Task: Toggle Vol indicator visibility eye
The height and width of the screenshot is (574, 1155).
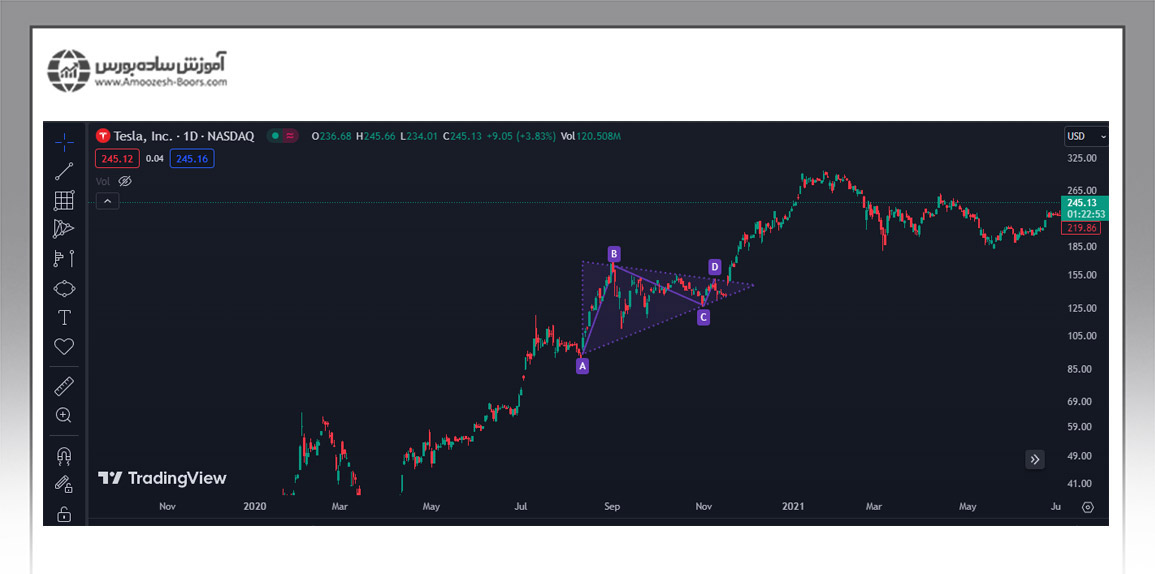Action: [125, 181]
